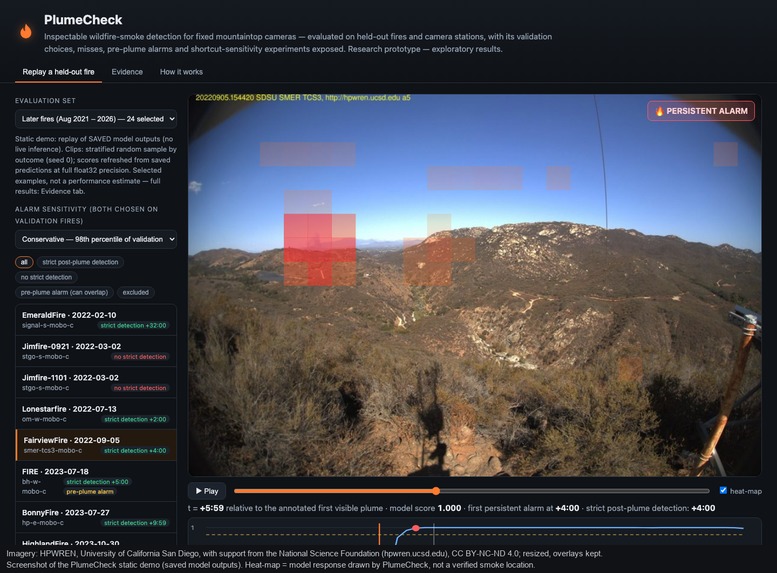This screenshot has width=777, height=573.
Task: Click the 'pre-plume alarm' badge on FIRE row
Action: coord(90,492)
